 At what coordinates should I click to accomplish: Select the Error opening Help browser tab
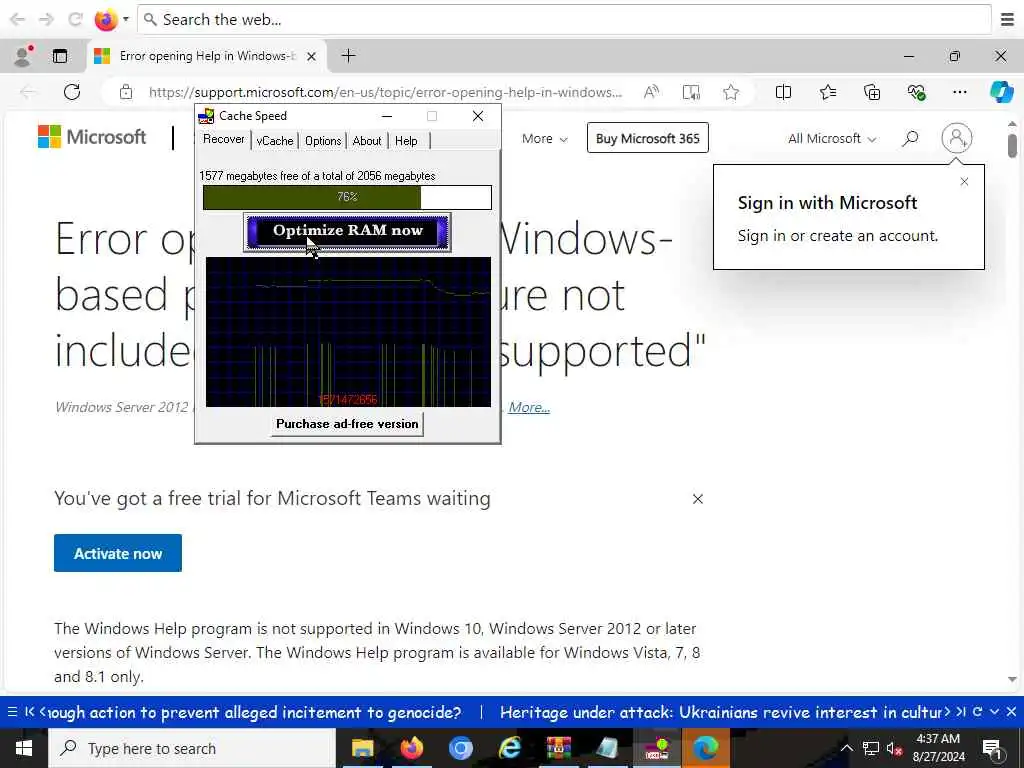[207, 56]
